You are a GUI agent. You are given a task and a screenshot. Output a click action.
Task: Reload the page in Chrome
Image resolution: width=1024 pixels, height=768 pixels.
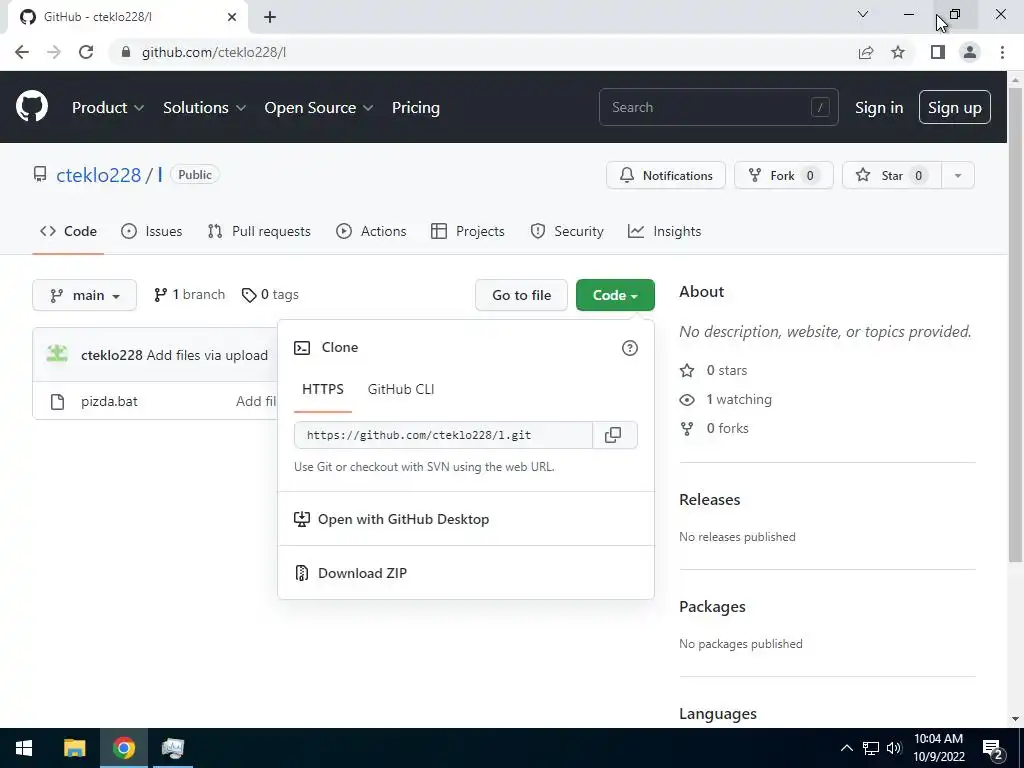tap(86, 52)
